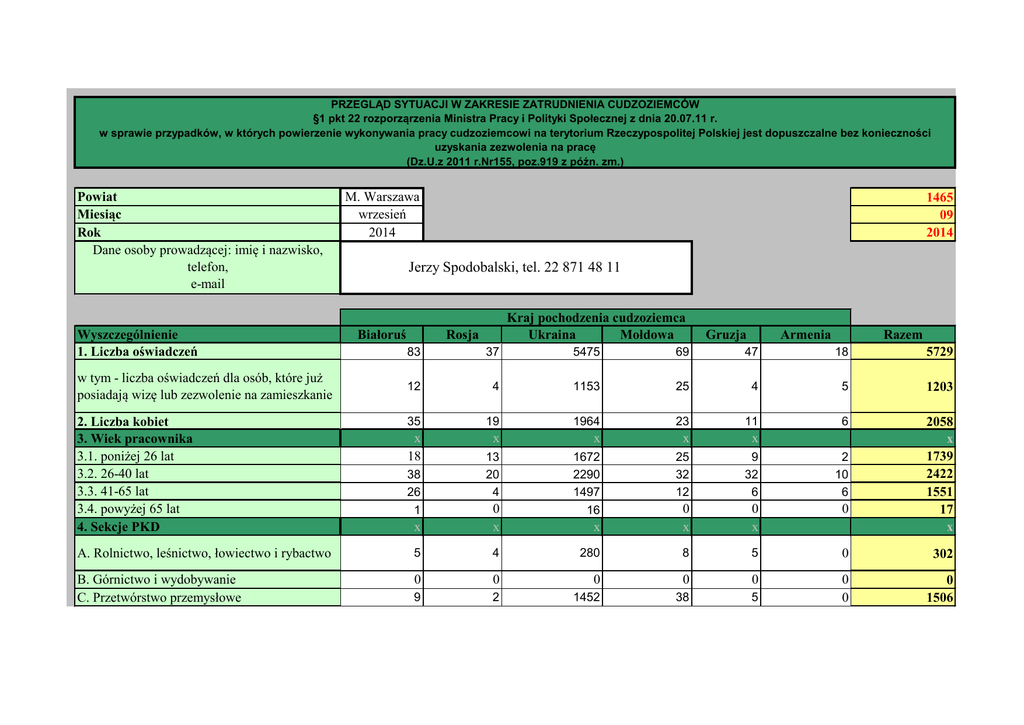Screen dimensions: 1024x725
Task: Click the cell showing 2290
Action: pyautogui.click(x=552, y=474)
